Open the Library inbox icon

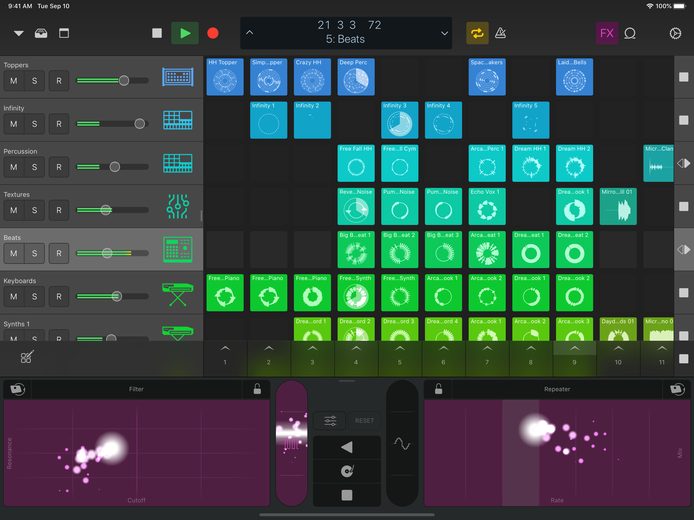point(41,33)
